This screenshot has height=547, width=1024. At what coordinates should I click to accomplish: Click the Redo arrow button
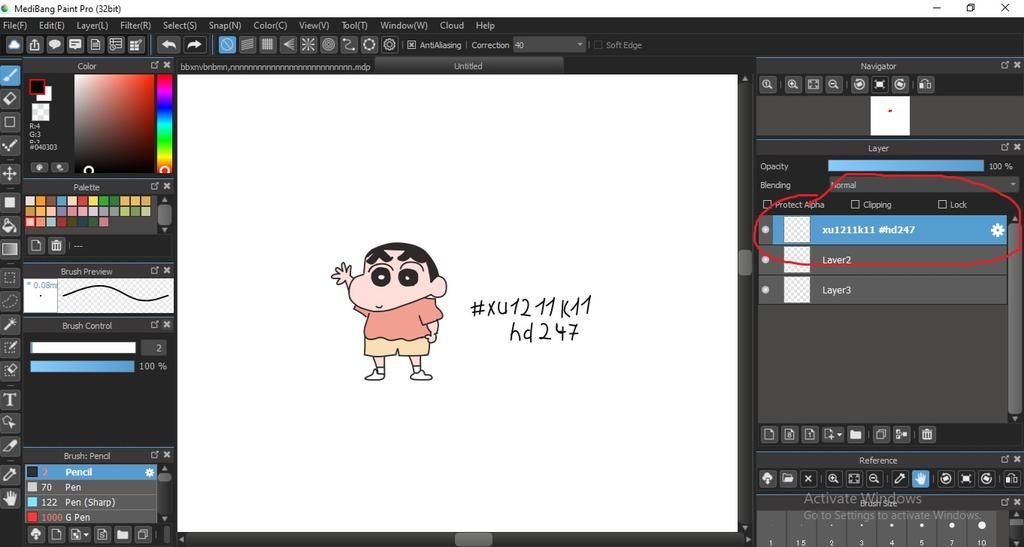coord(194,44)
